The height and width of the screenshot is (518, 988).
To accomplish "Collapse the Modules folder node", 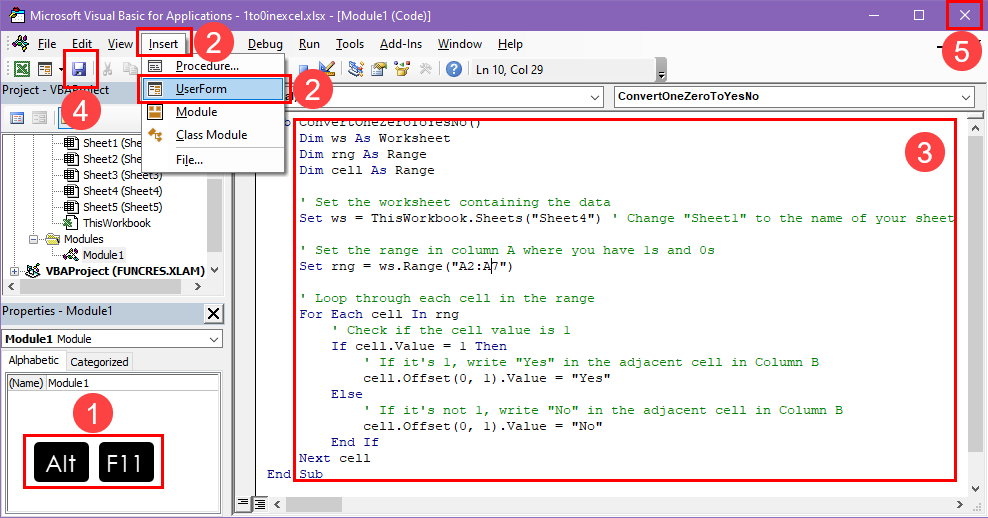I will 33,239.
